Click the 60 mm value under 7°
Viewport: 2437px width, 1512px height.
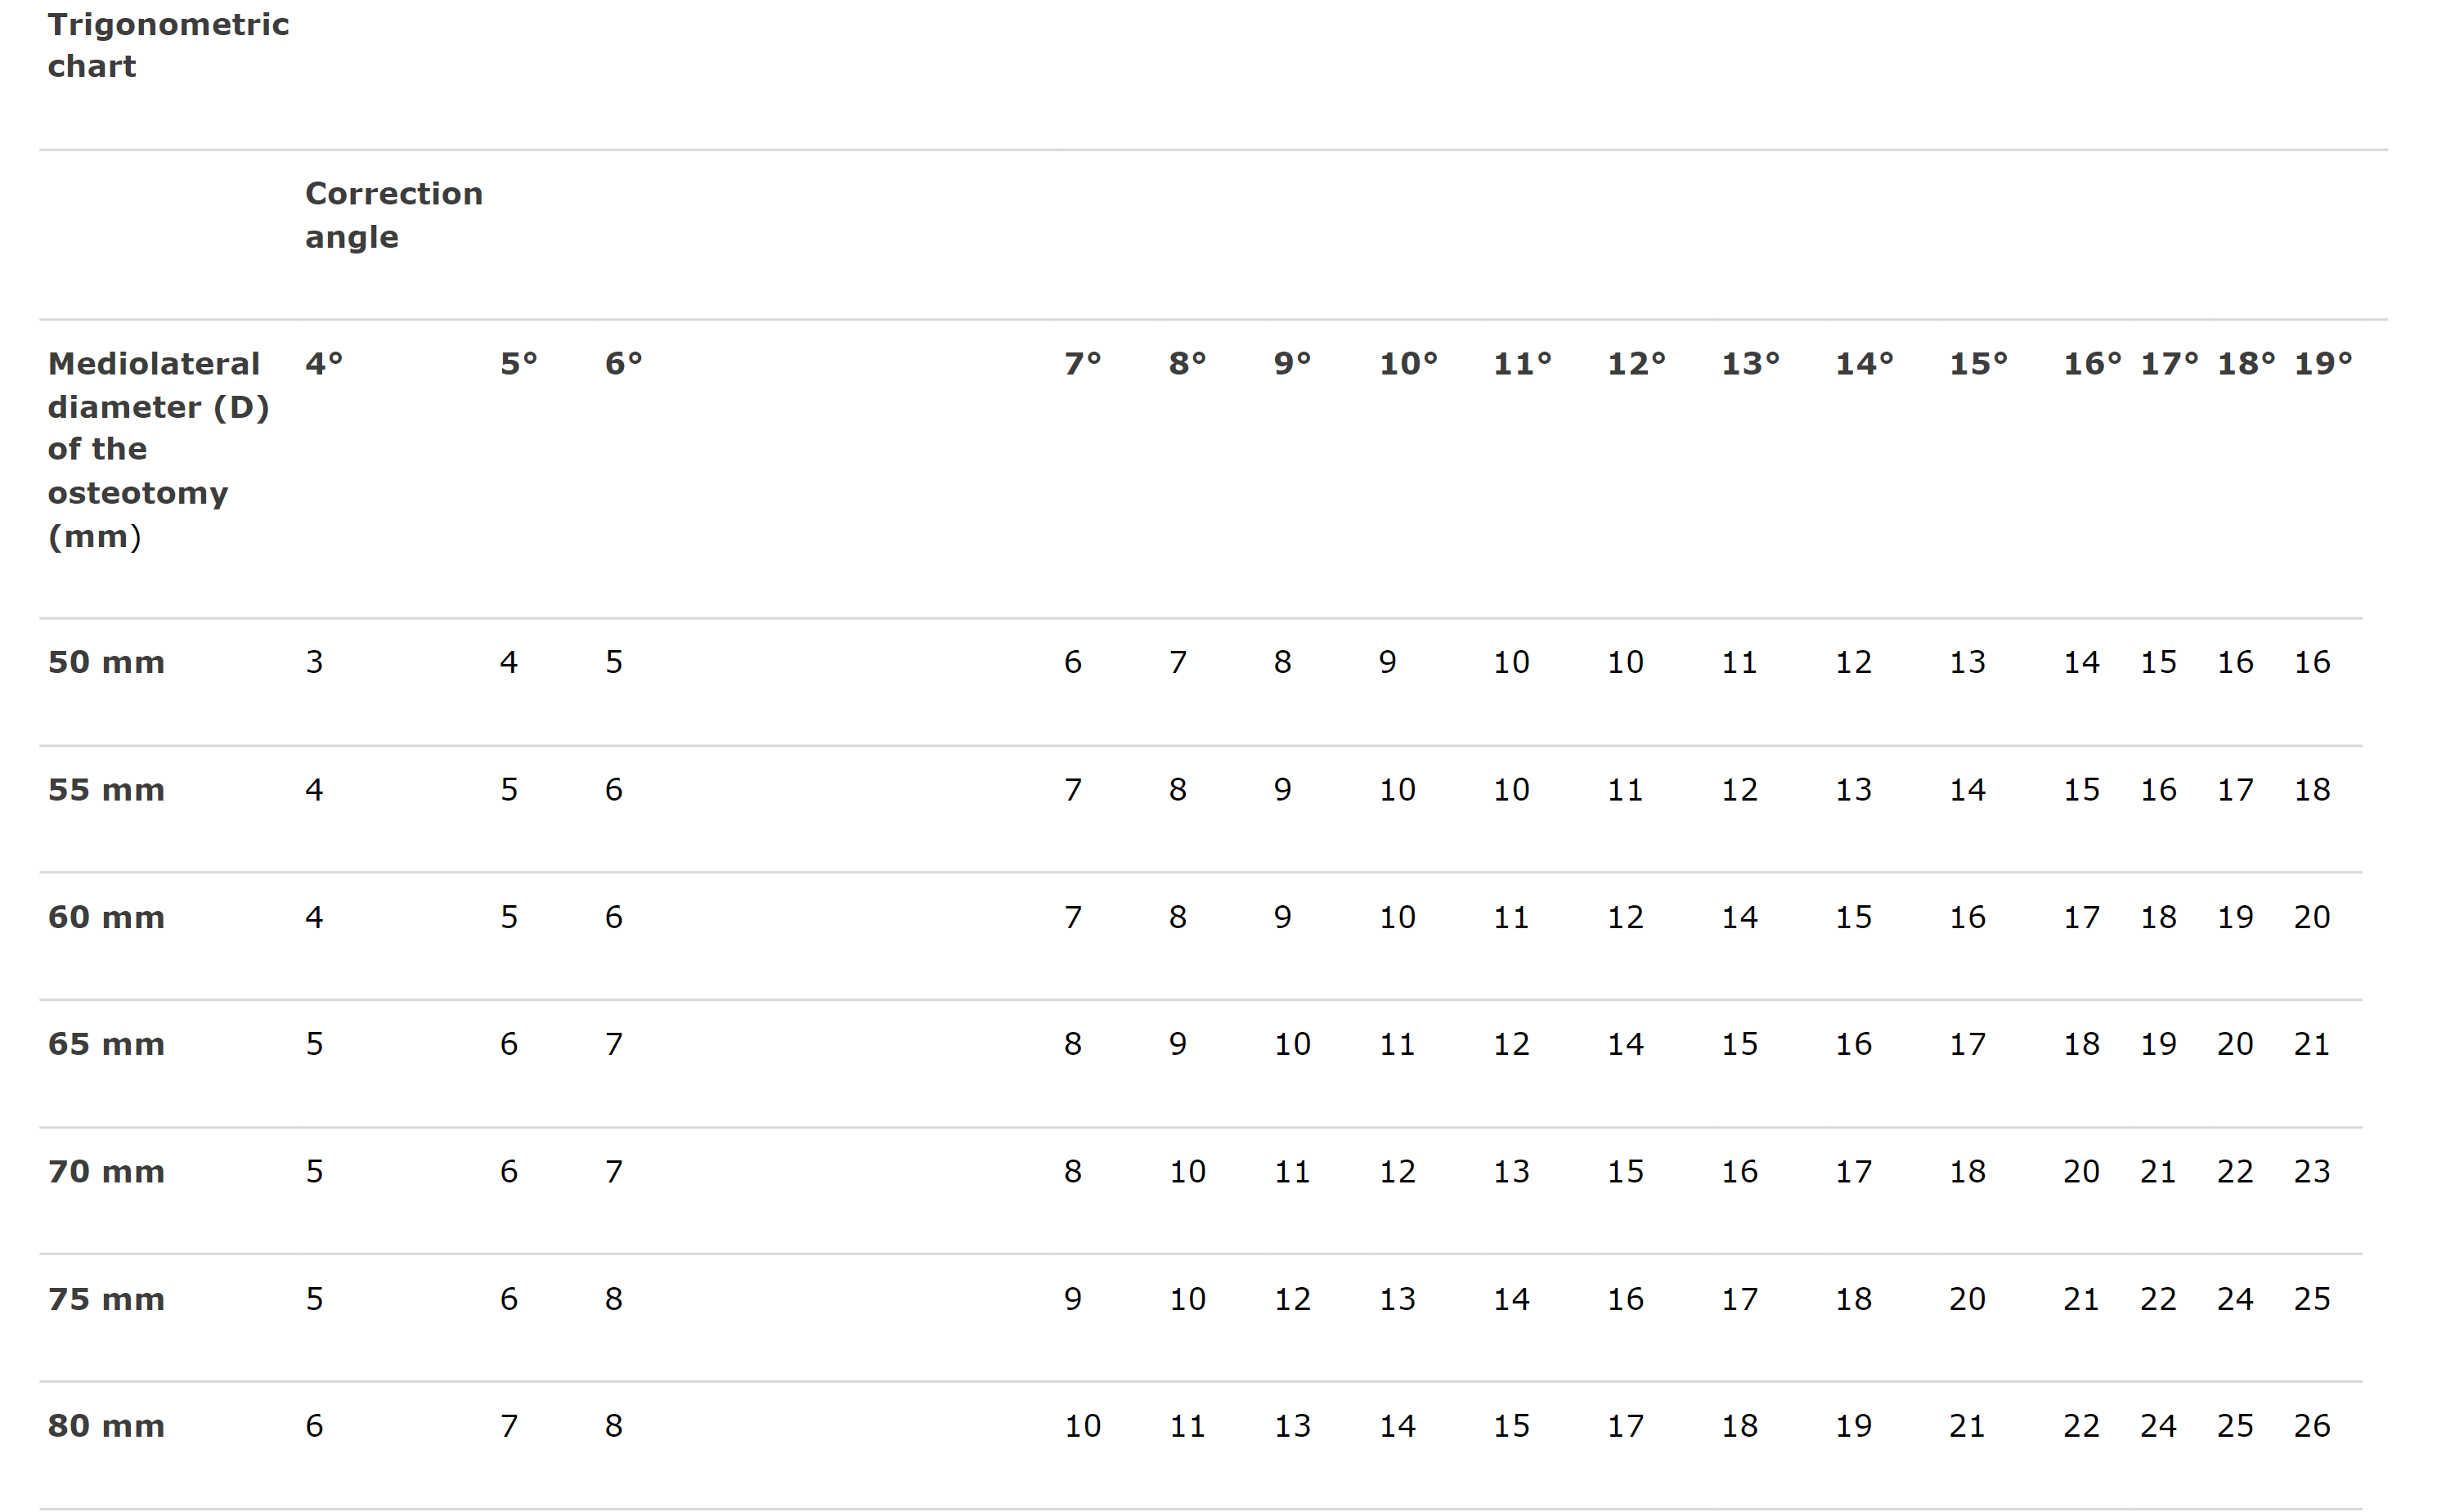[1073, 917]
